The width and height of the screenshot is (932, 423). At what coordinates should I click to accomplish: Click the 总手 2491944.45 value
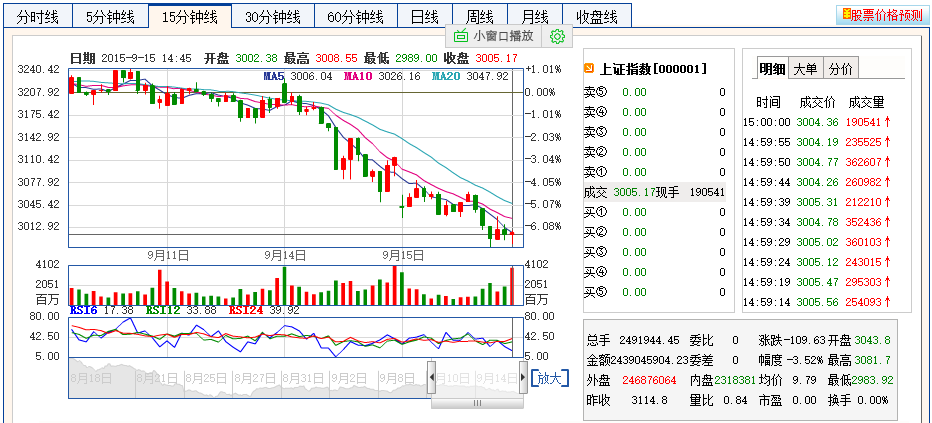(x=649, y=340)
